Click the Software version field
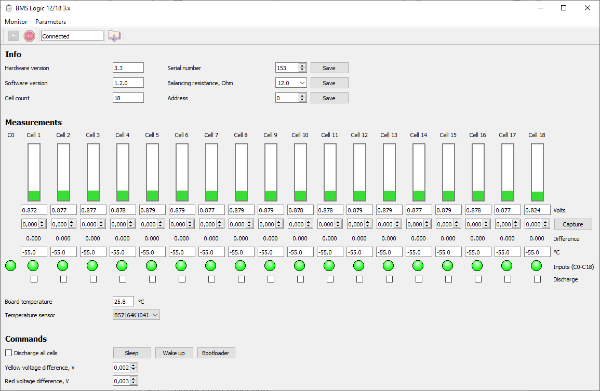Image resolution: width=600 pixels, height=391 pixels. pos(128,83)
